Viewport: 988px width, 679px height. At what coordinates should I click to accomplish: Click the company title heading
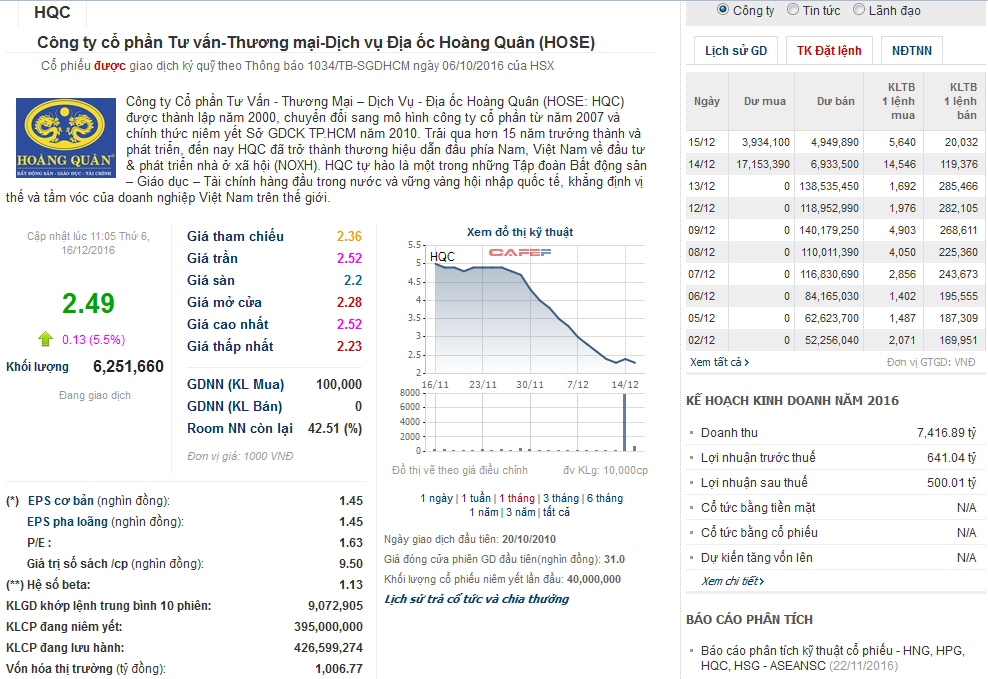[316, 42]
